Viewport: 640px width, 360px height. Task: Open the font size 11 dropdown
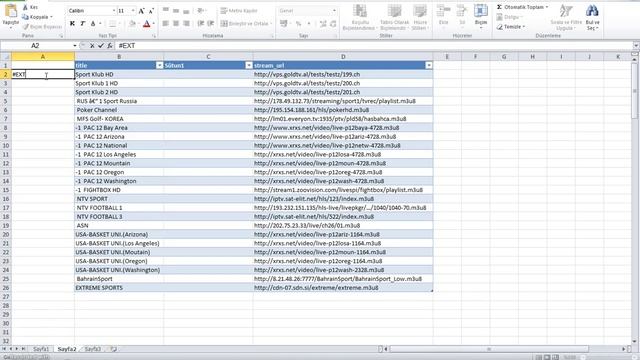tap(133, 11)
